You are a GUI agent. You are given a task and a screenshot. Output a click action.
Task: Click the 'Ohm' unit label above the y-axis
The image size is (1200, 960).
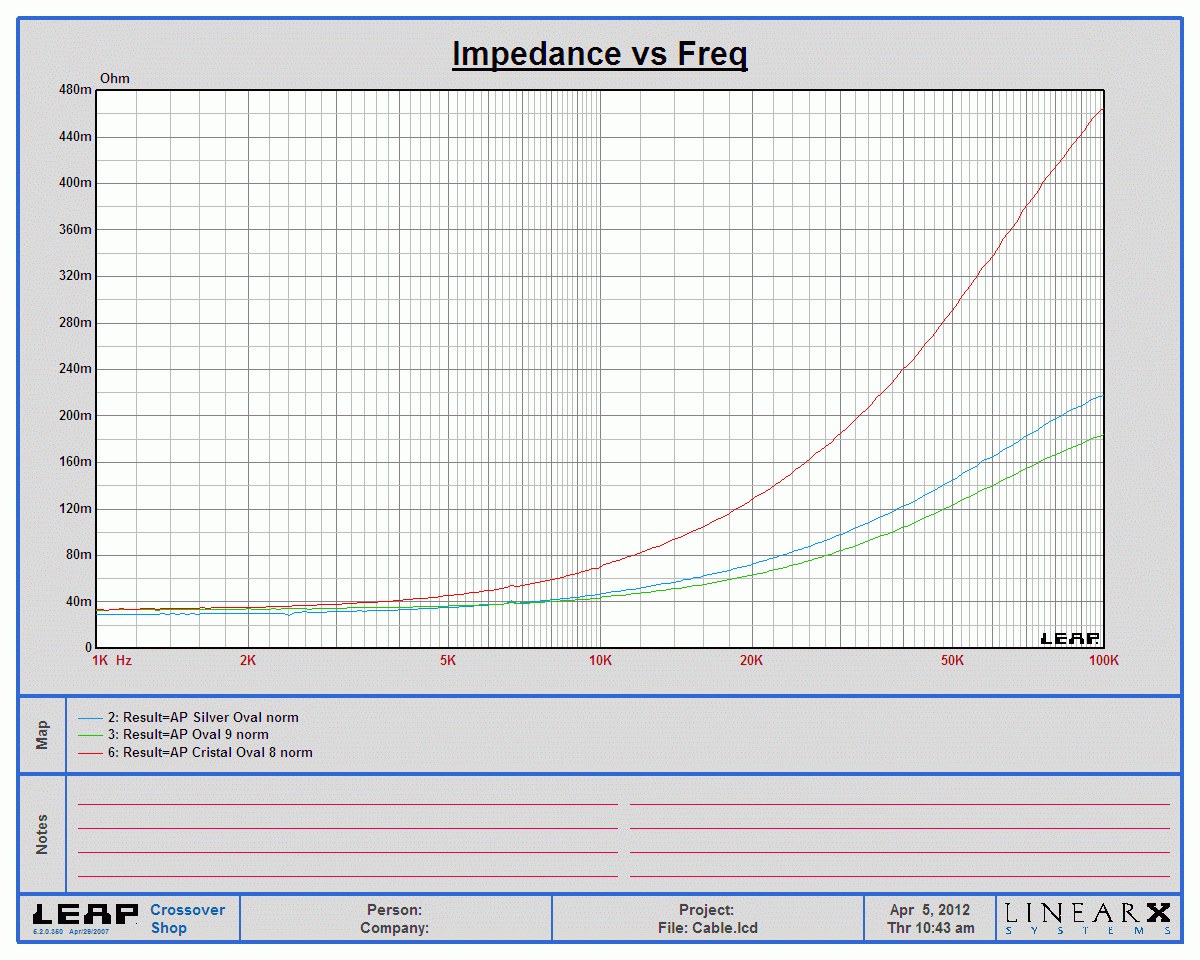114,78
